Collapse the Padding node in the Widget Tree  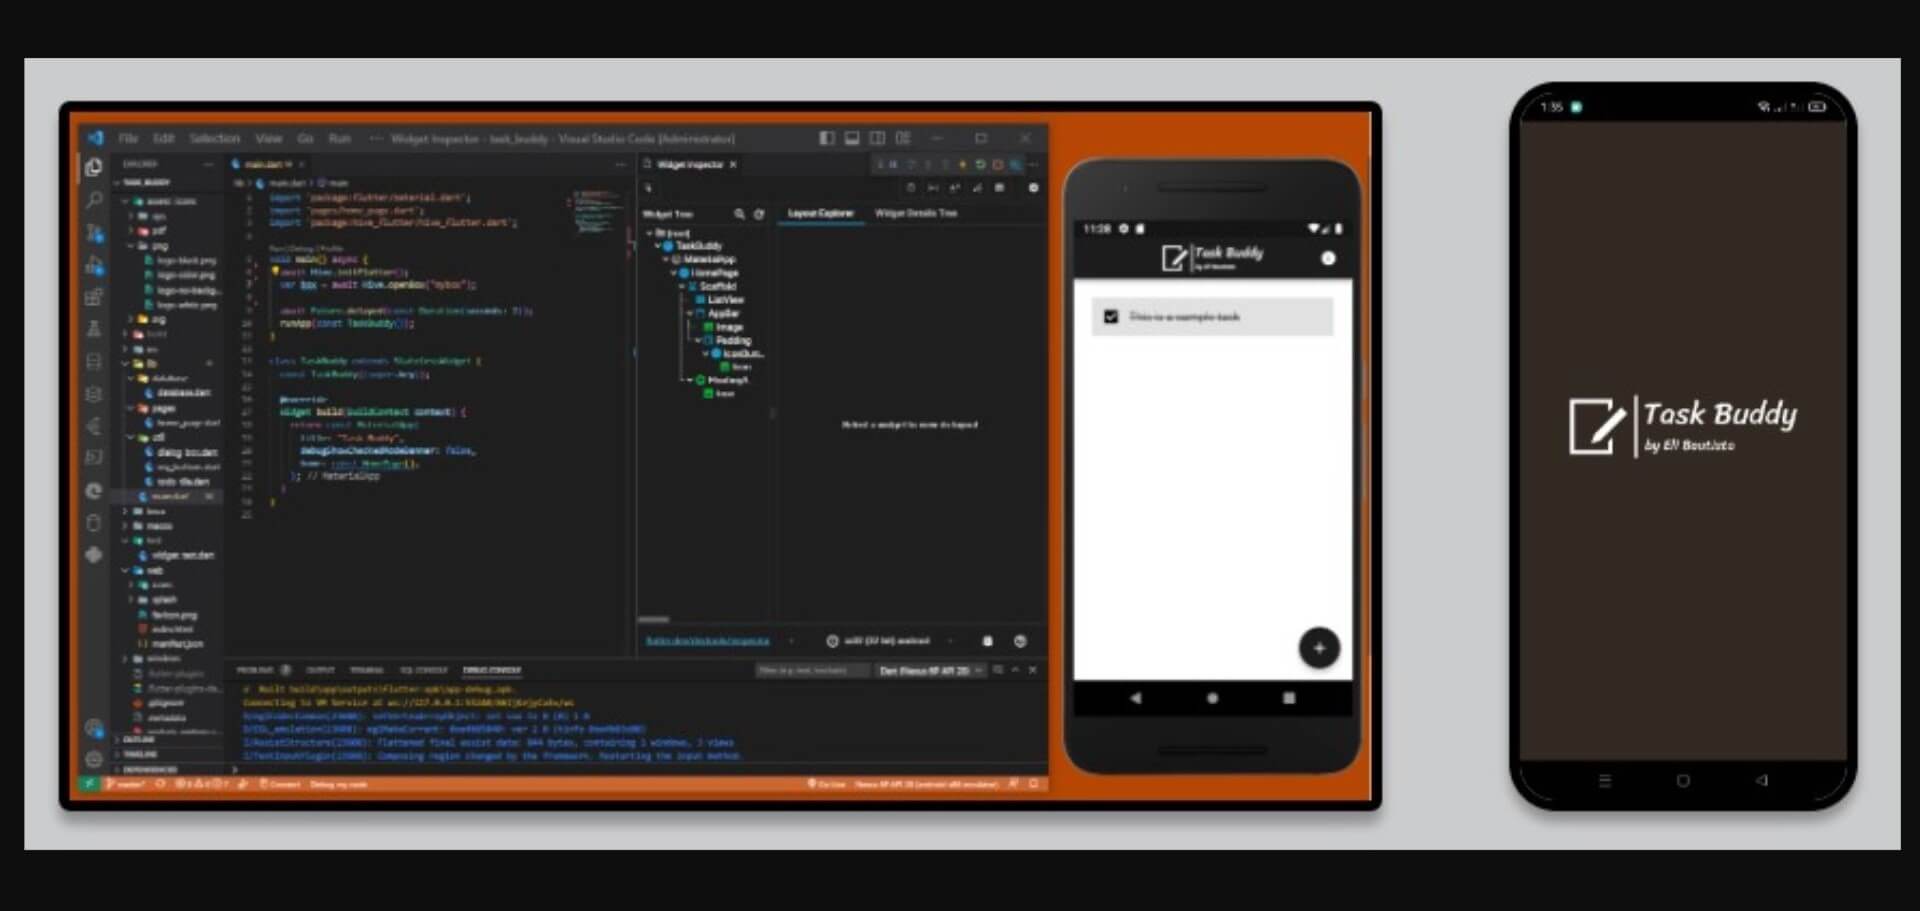[x=698, y=341]
